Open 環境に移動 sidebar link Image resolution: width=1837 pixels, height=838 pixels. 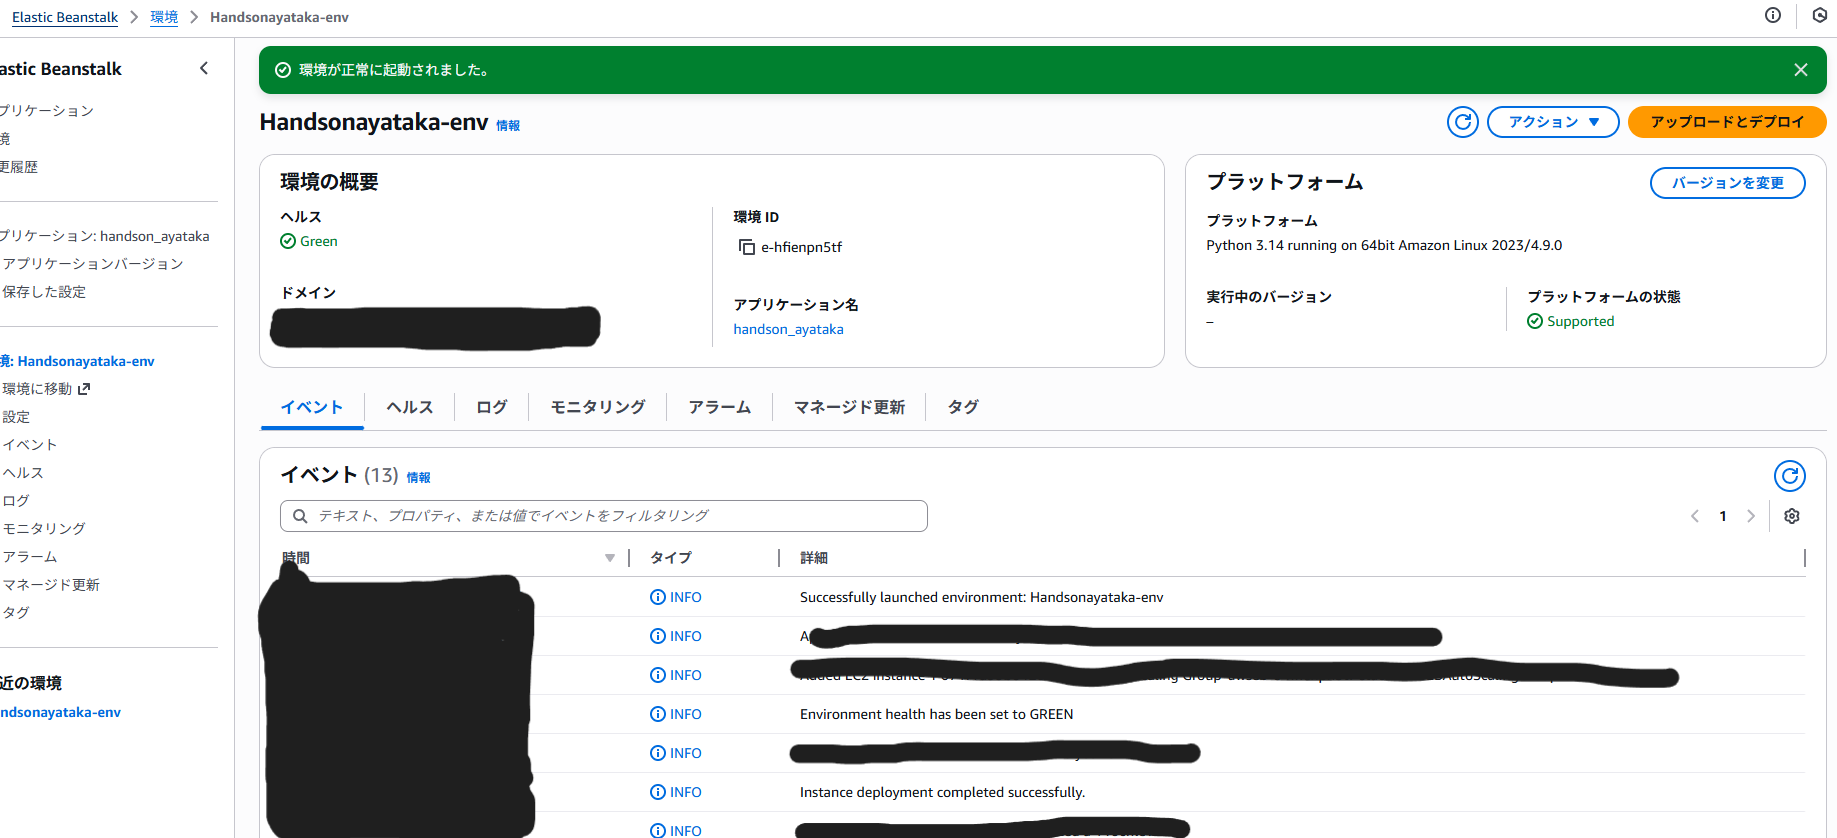click(x=37, y=389)
